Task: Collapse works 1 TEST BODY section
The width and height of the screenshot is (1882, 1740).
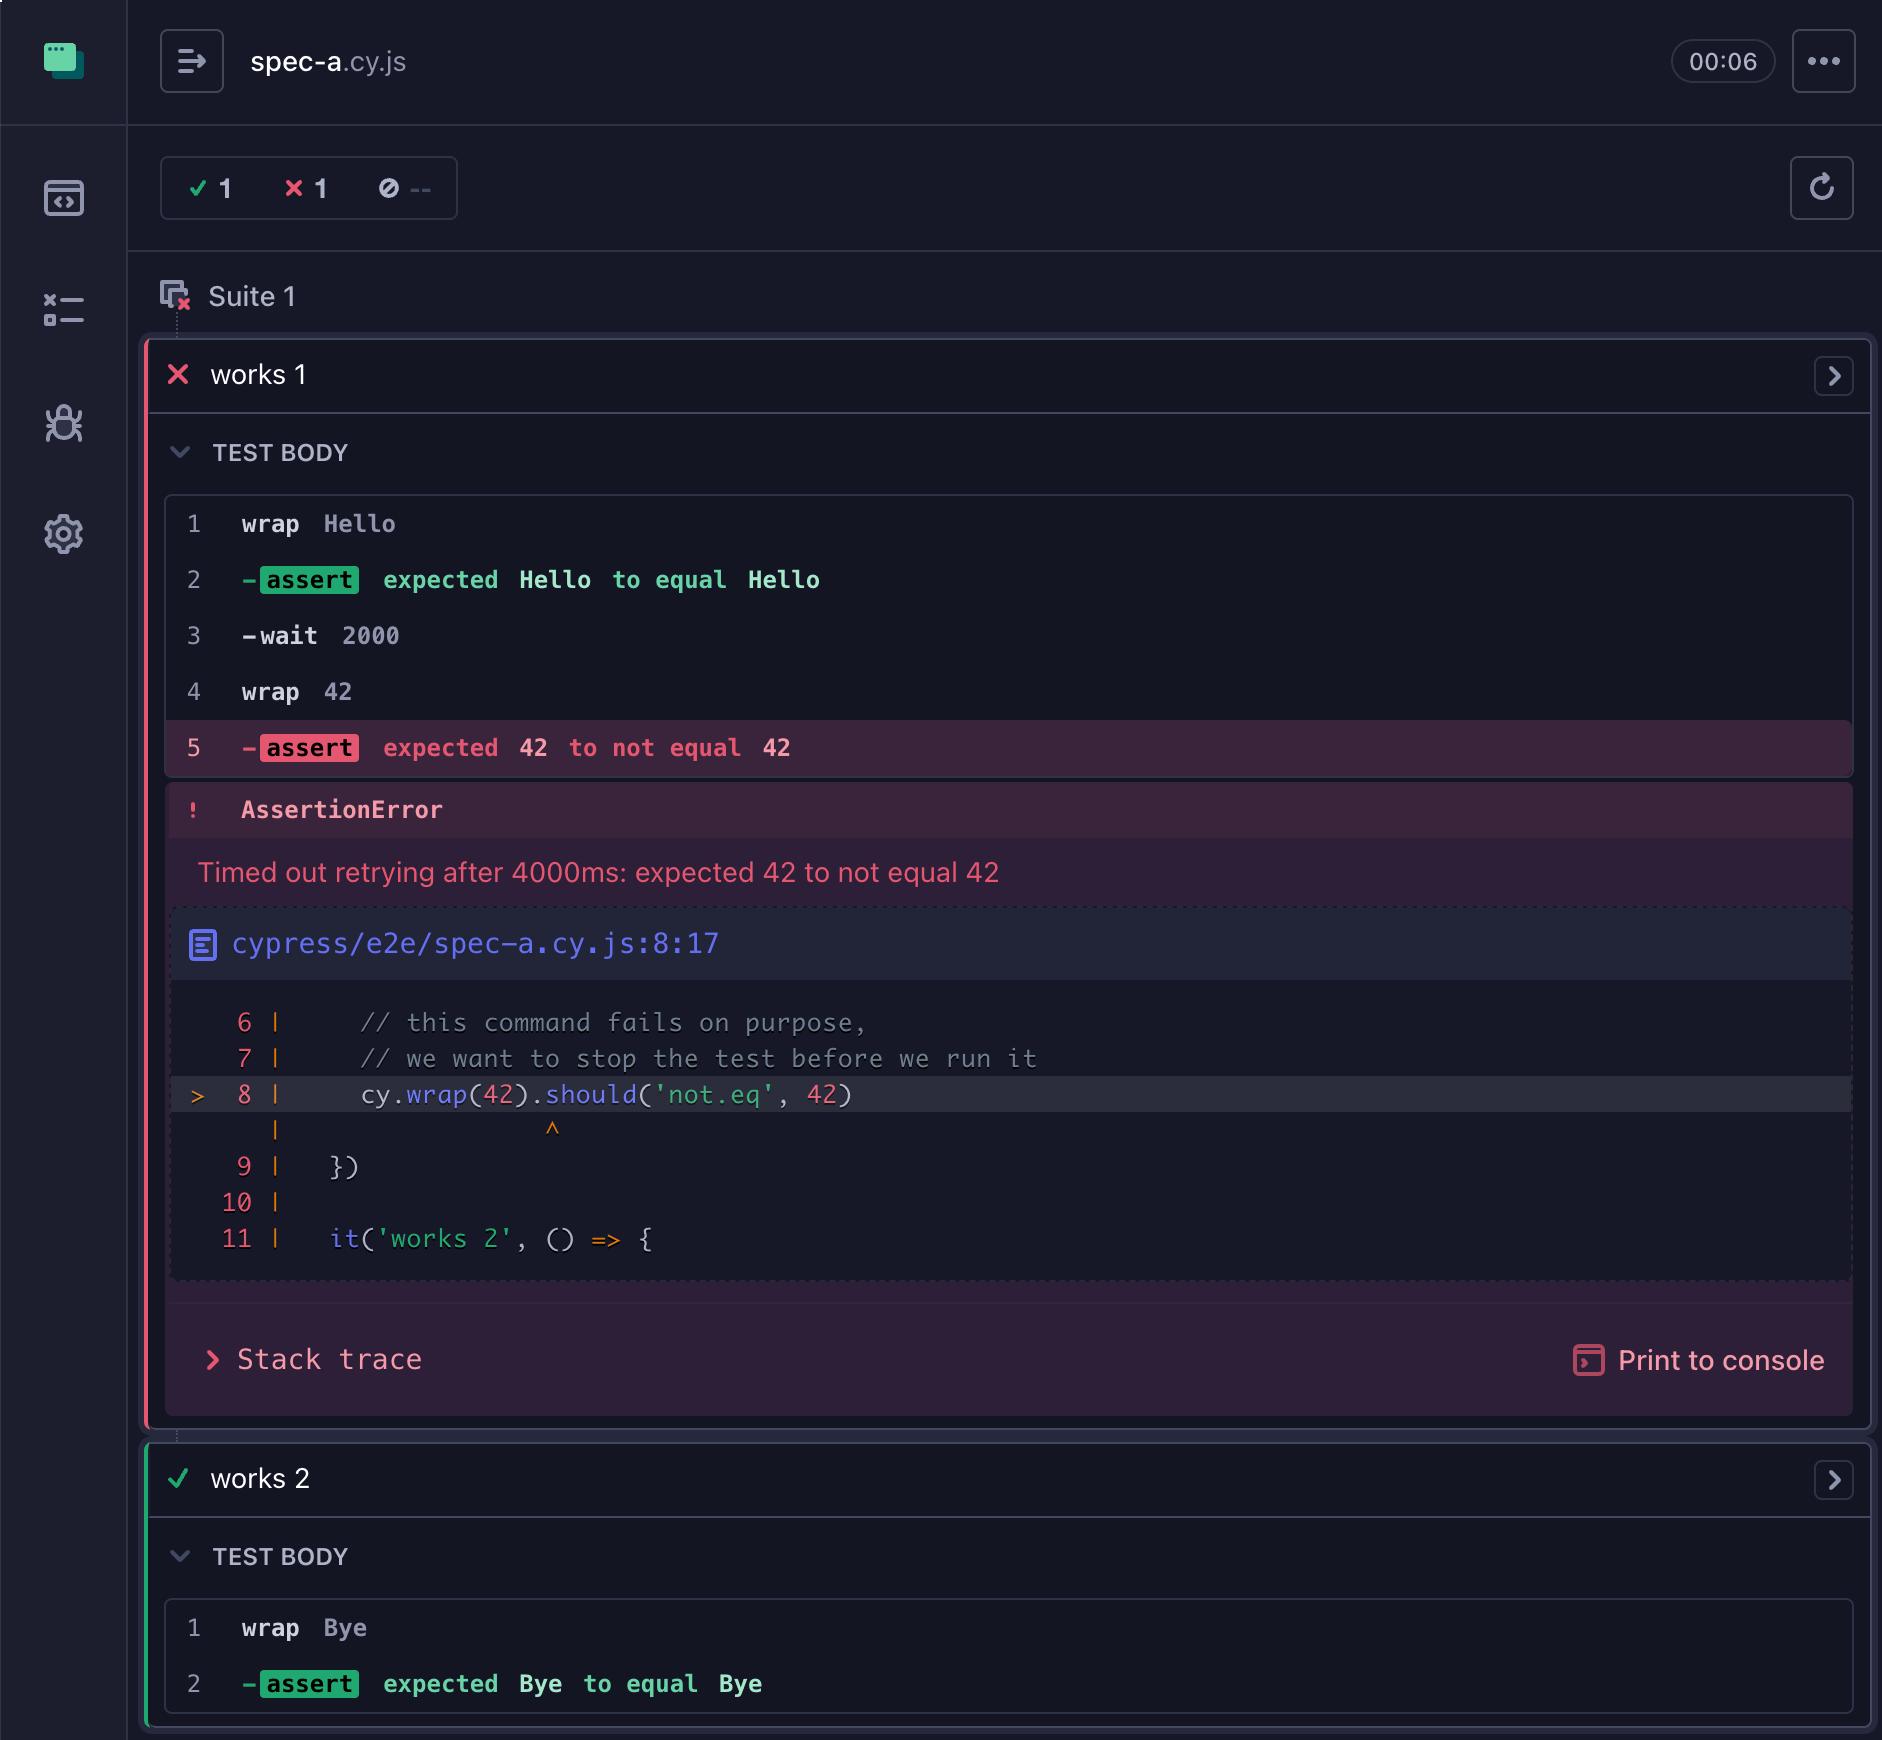Action: (280, 453)
